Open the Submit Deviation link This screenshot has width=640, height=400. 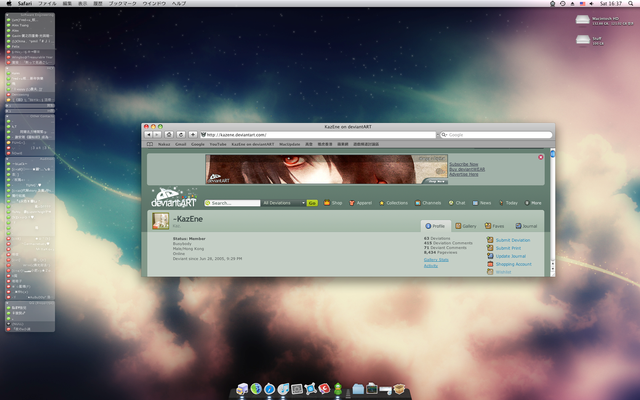pos(513,240)
